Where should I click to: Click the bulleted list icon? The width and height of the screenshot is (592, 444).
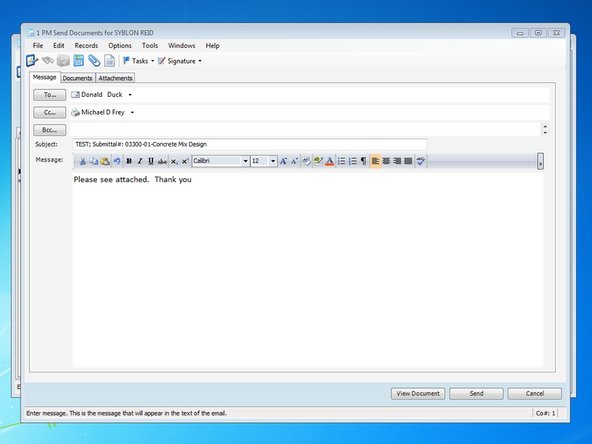[341, 161]
